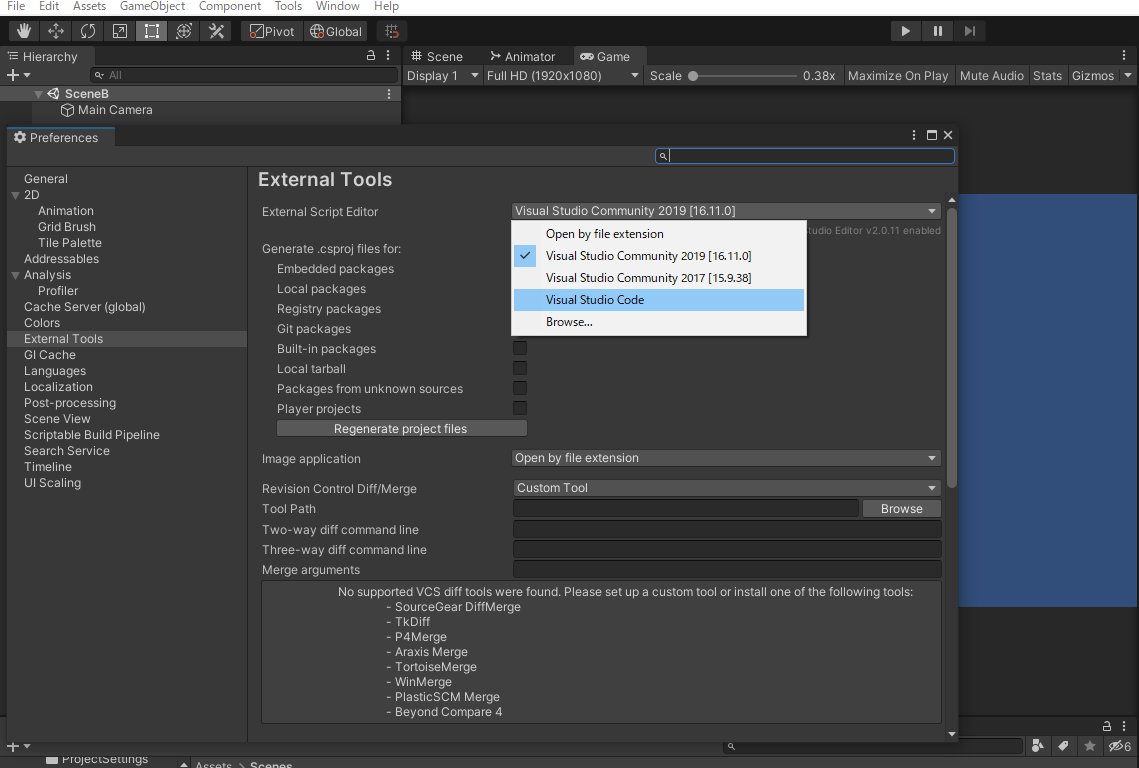Browse for a Revision Control tool path
This screenshot has width=1139, height=768.
click(900, 509)
